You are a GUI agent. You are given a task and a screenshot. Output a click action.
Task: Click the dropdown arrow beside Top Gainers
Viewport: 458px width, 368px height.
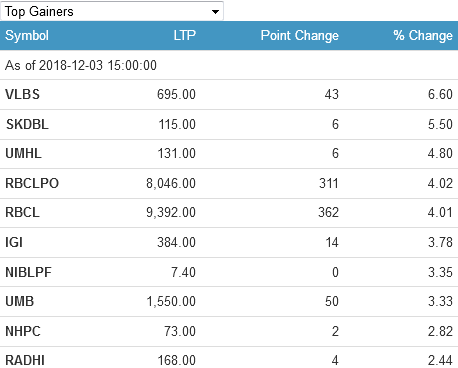215,12
